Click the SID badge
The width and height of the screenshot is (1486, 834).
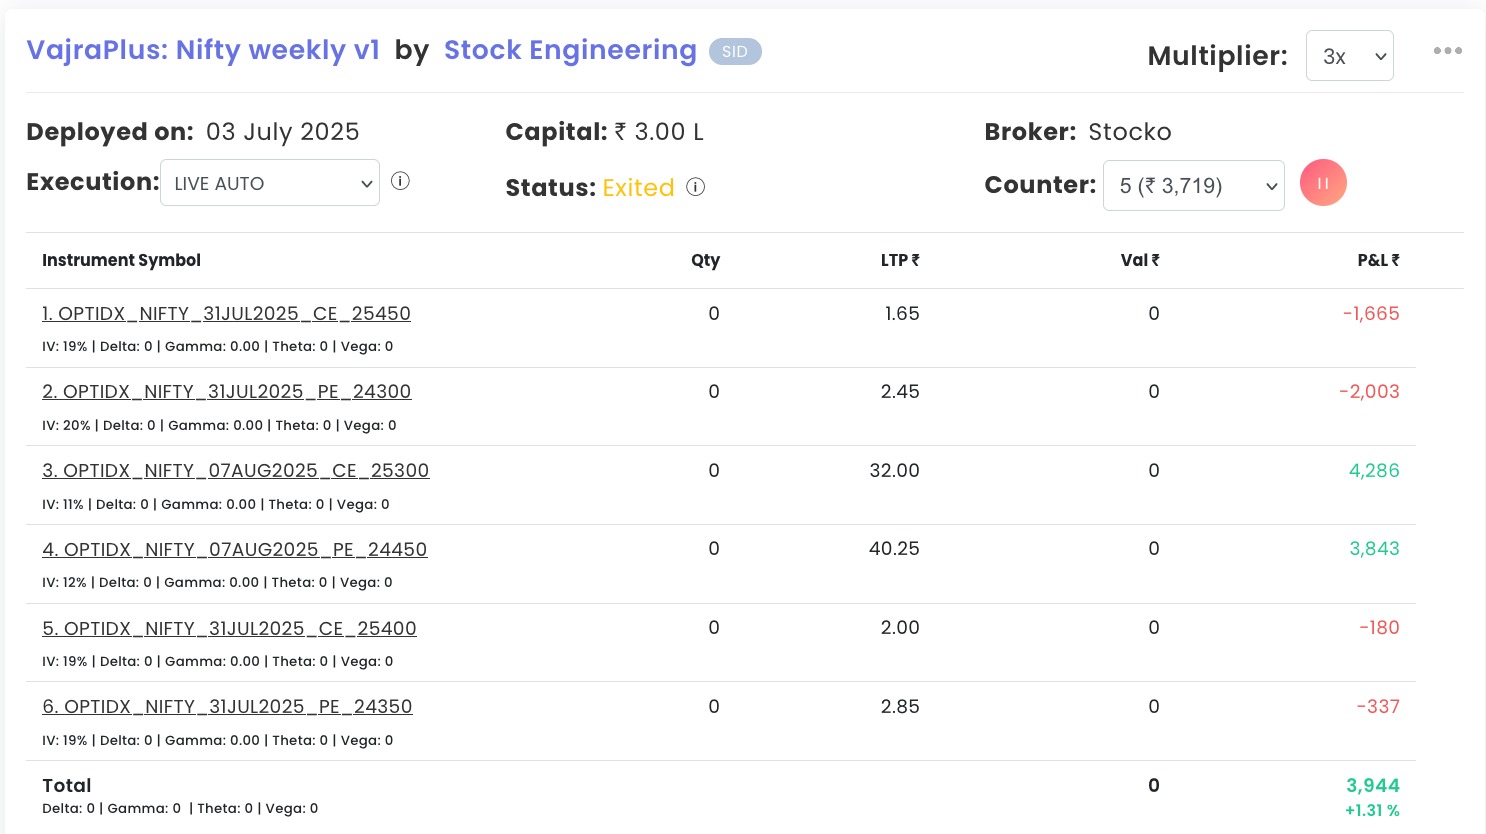[735, 52]
